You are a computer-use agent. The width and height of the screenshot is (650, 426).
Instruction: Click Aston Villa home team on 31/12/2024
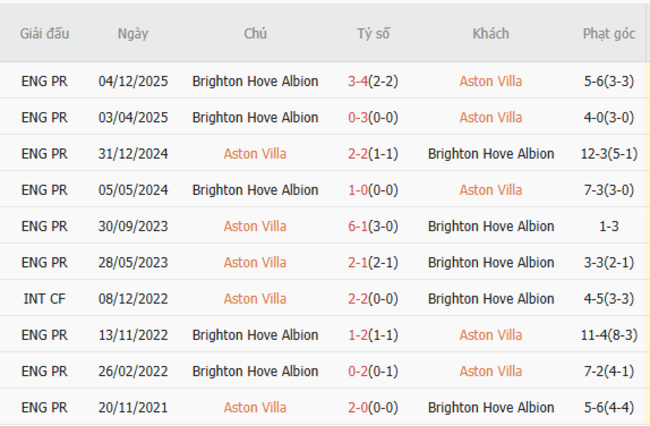coord(255,154)
